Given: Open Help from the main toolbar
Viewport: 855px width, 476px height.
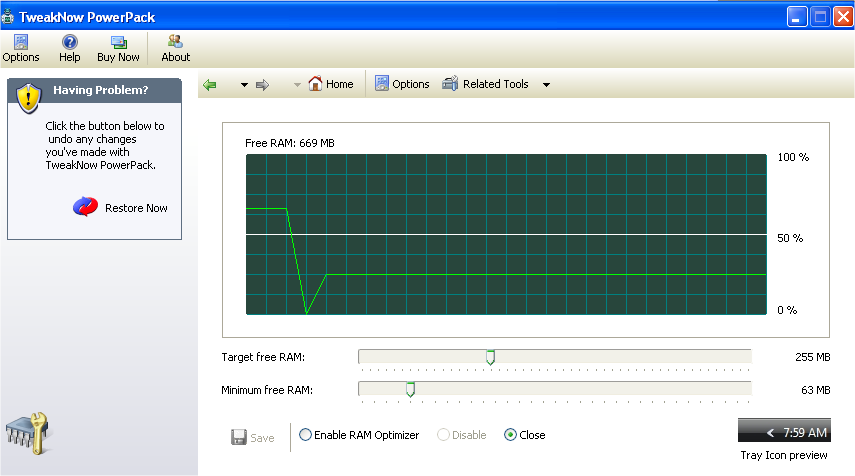Looking at the screenshot, I should pyautogui.click(x=70, y=49).
